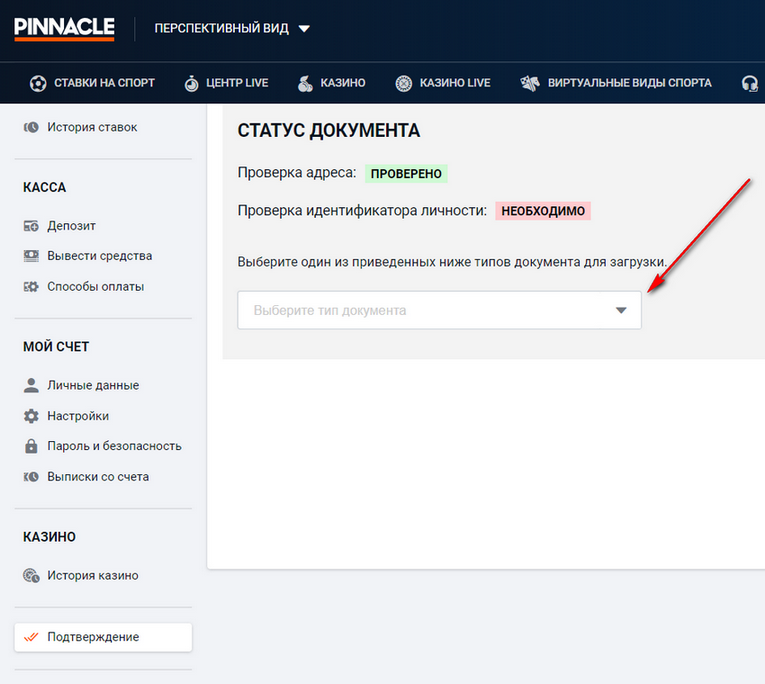Click the headset support icon
Image resolution: width=765 pixels, height=684 pixels.
click(x=750, y=83)
